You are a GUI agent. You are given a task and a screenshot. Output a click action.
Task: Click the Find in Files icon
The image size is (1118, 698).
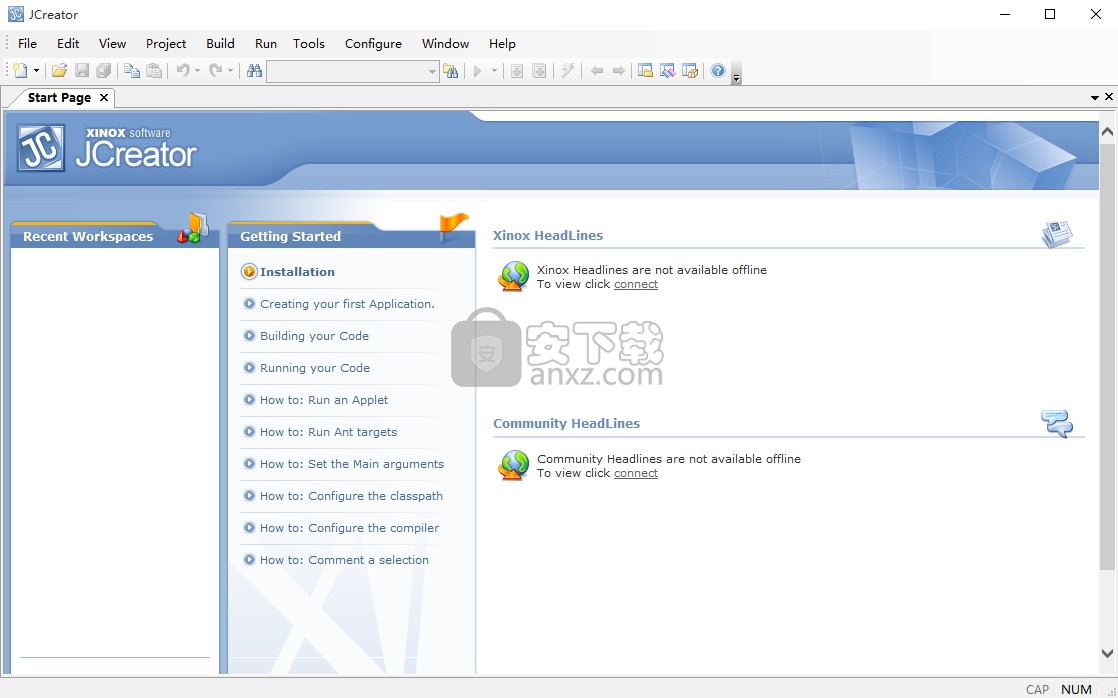[x=451, y=71]
